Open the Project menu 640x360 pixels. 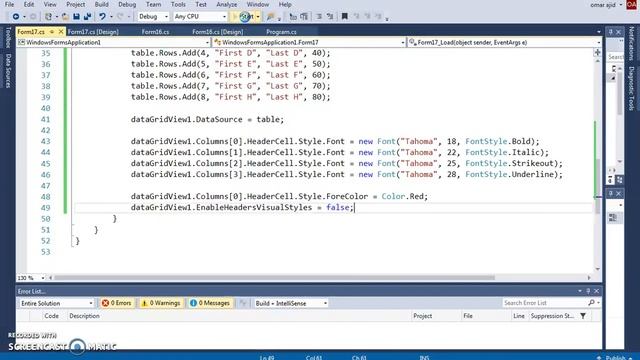click(x=76, y=4)
